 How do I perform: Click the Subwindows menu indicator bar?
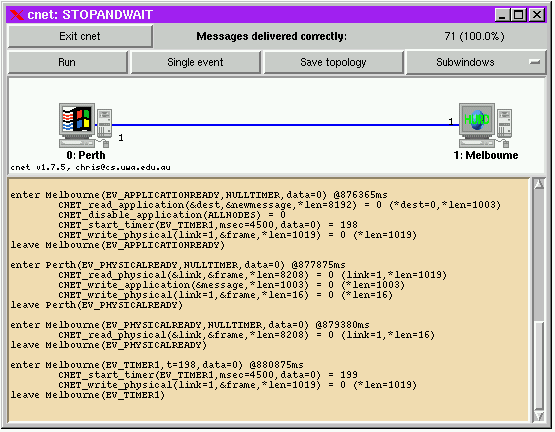(534, 62)
